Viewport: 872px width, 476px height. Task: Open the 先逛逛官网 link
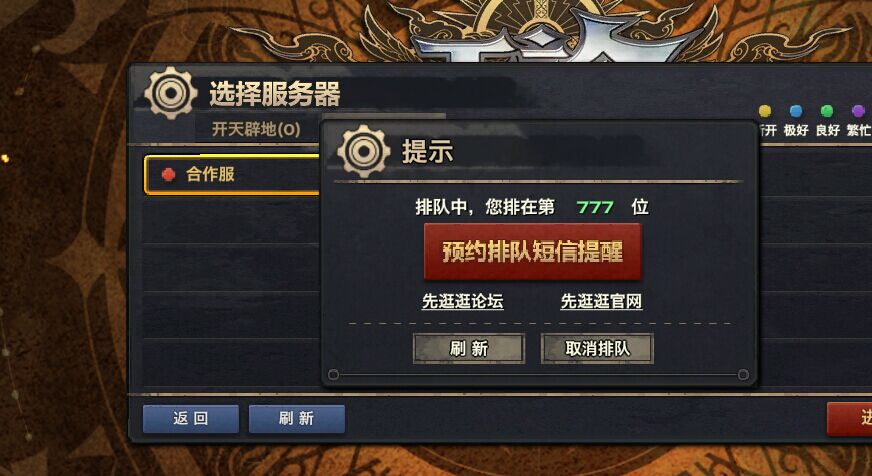601,301
